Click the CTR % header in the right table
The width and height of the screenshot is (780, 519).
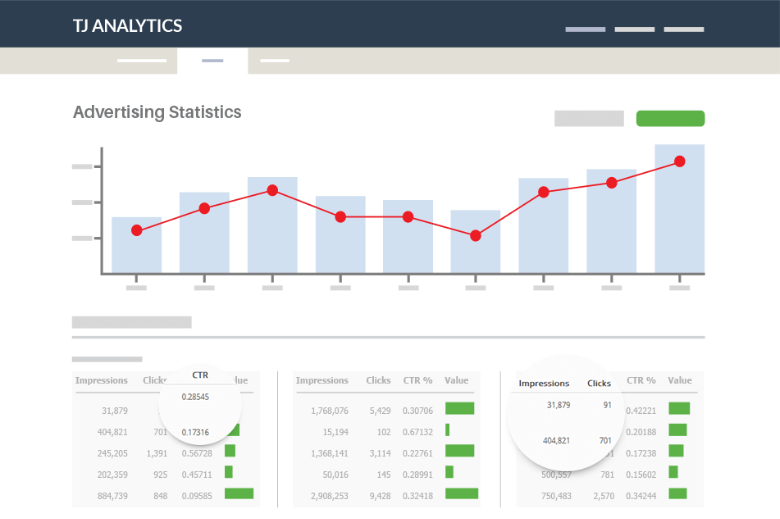coord(641,380)
